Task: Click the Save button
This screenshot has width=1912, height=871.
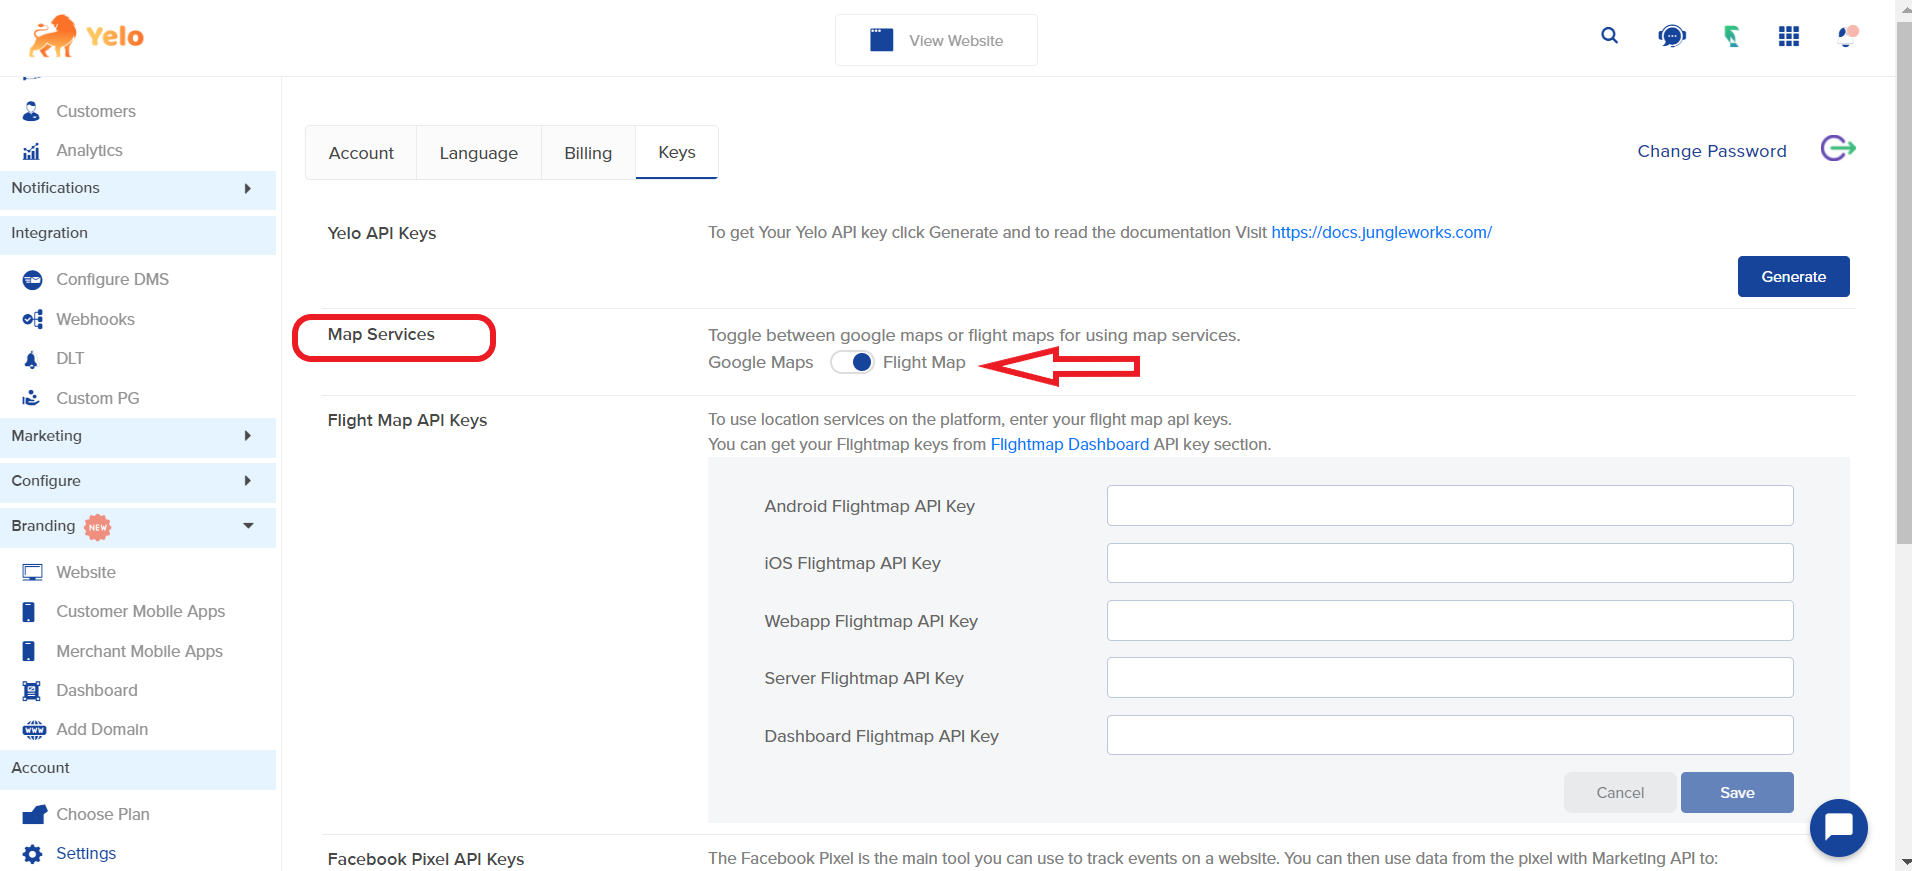Action: 1737,792
